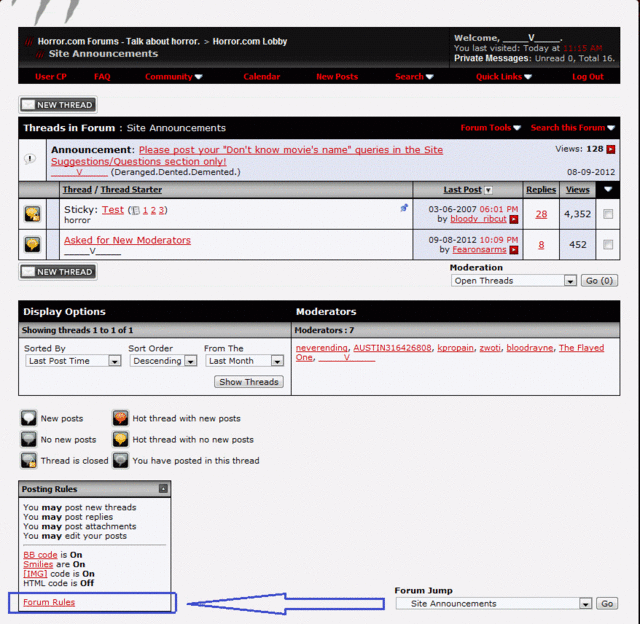Click the NEW THREAD button below the thread list
Viewport: 640px width, 624px height.
58,272
